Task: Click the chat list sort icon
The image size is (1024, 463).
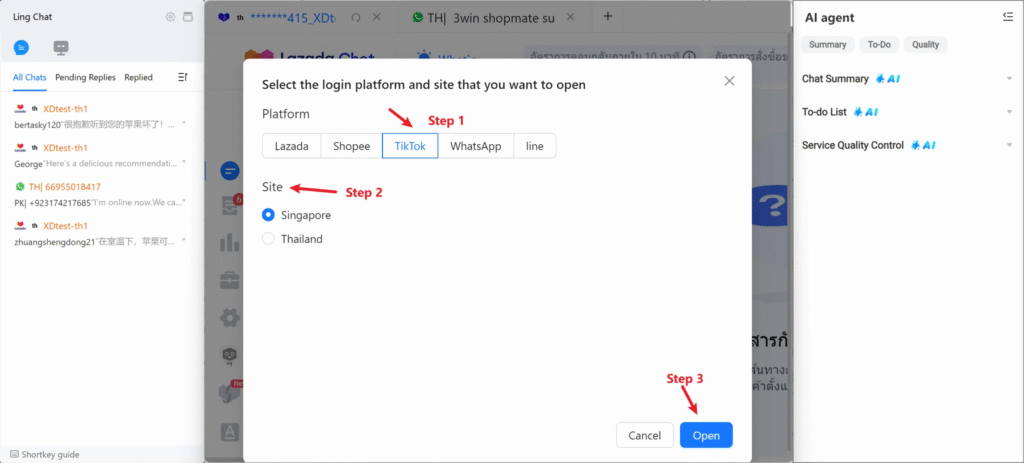Action: click(x=182, y=77)
